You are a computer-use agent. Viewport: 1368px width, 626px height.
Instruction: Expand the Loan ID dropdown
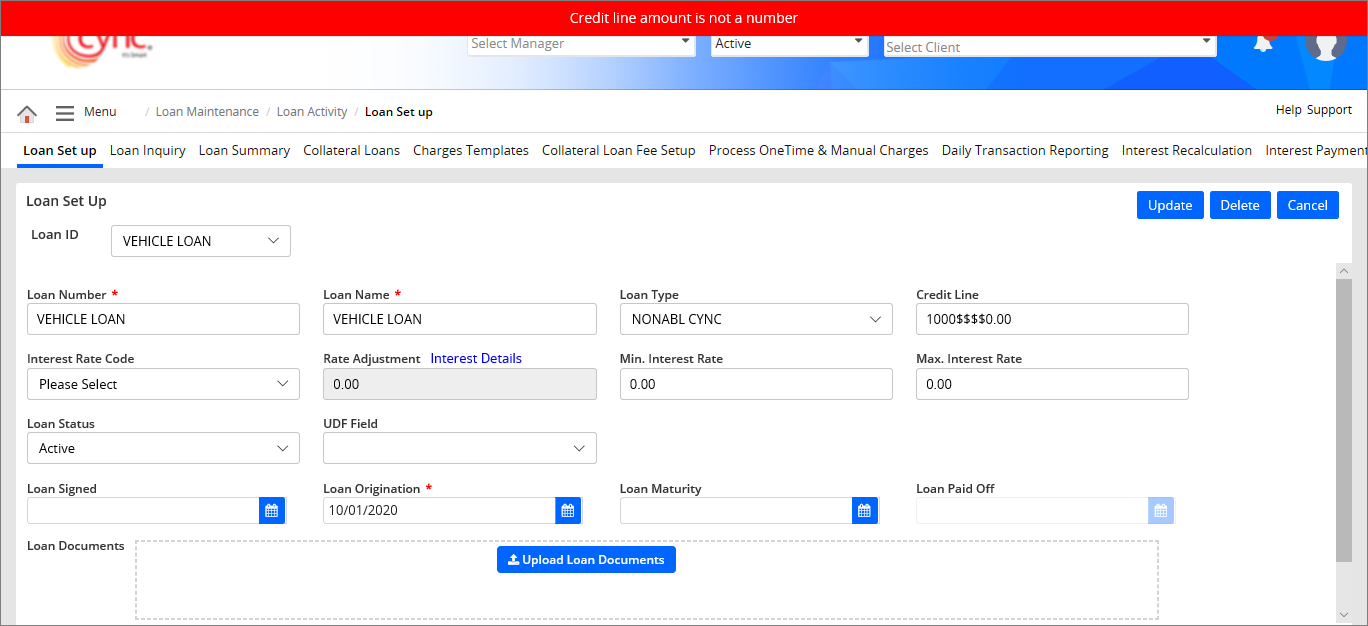[200, 241]
